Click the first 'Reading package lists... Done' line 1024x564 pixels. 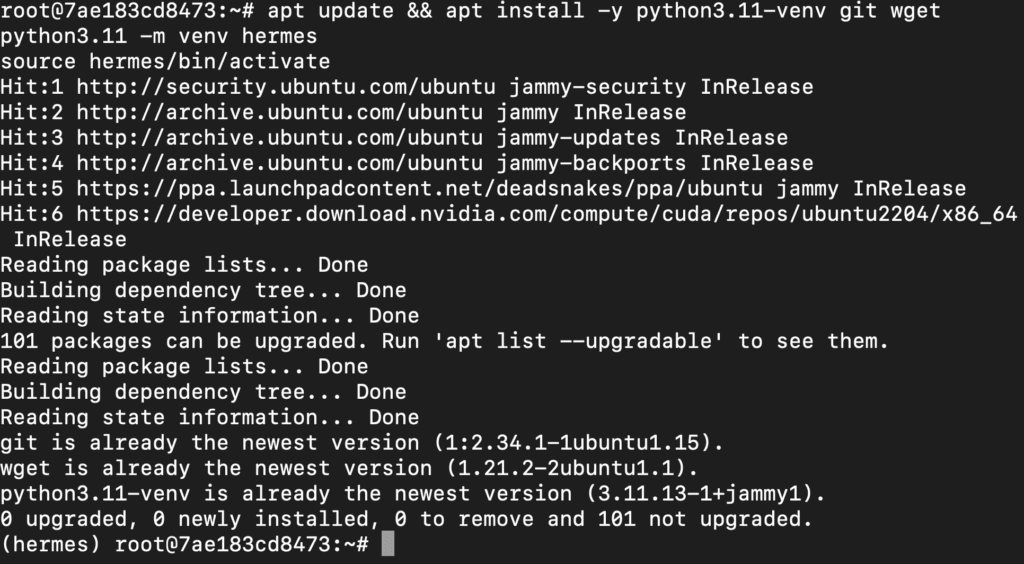click(x=184, y=264)
